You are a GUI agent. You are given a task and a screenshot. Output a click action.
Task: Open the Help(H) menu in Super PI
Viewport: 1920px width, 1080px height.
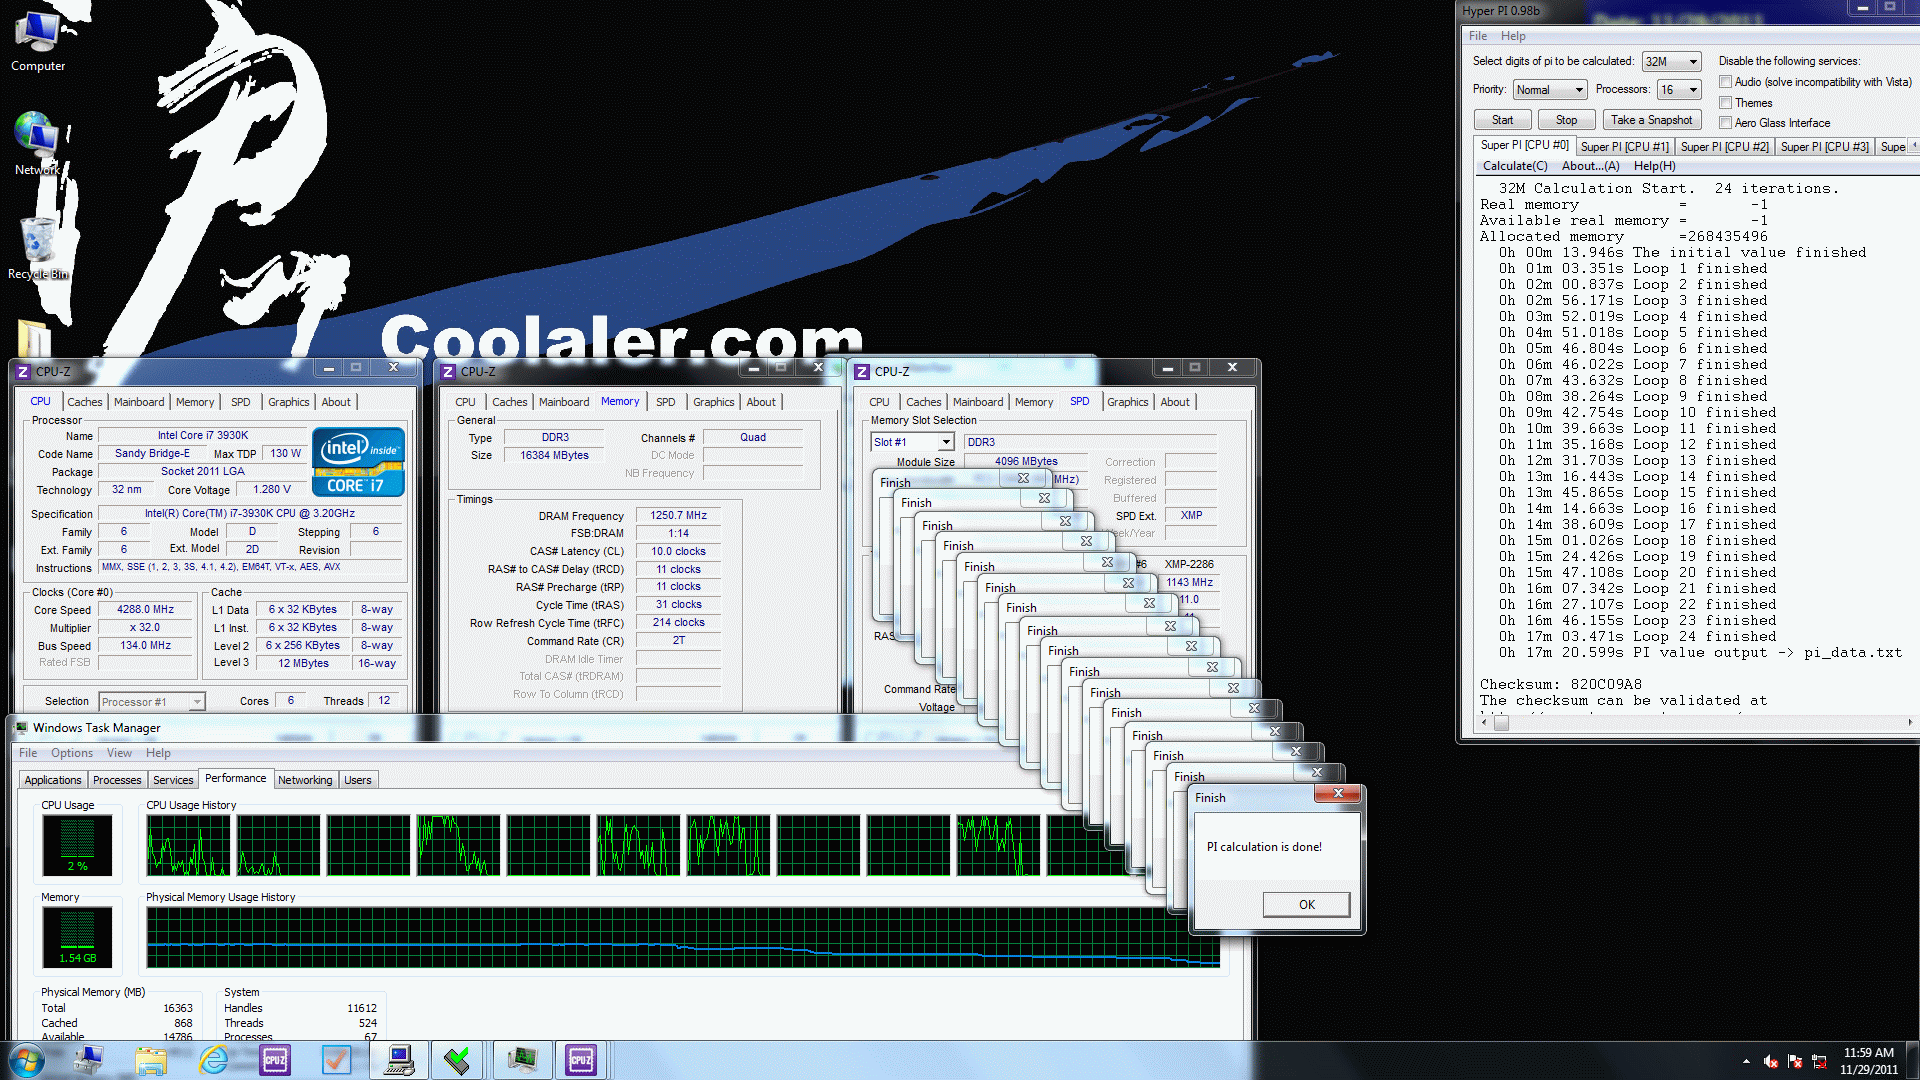1654,166
